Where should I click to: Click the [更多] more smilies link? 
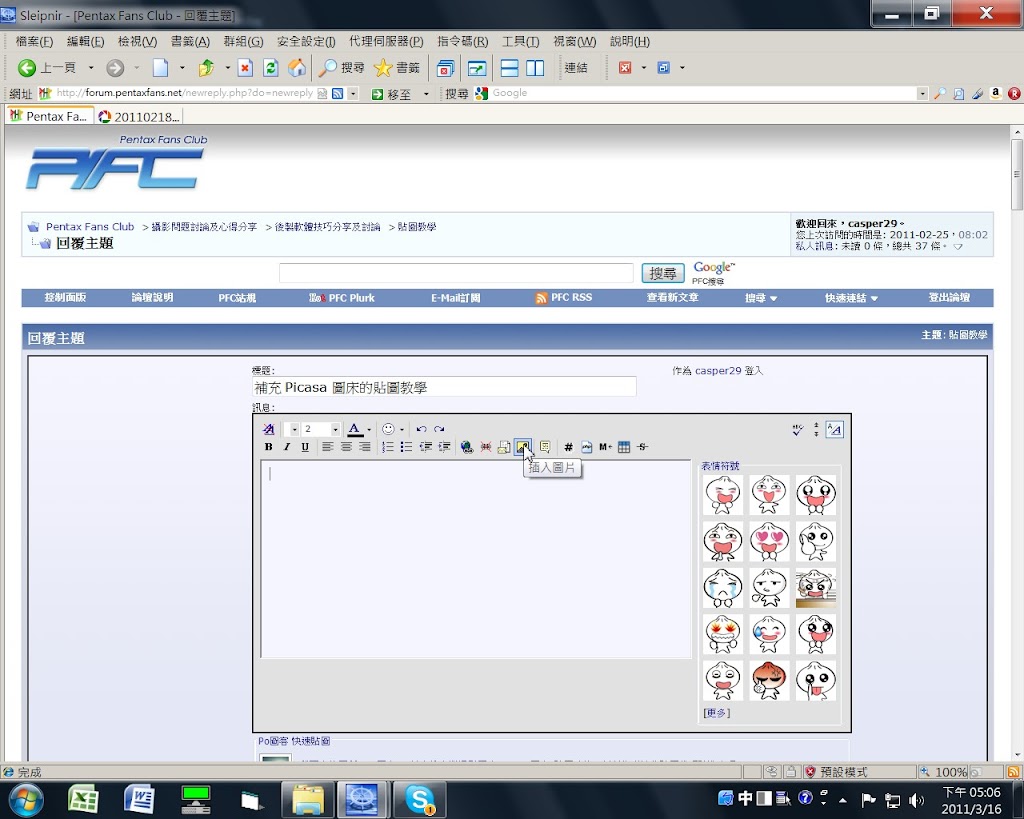(716, 713)
